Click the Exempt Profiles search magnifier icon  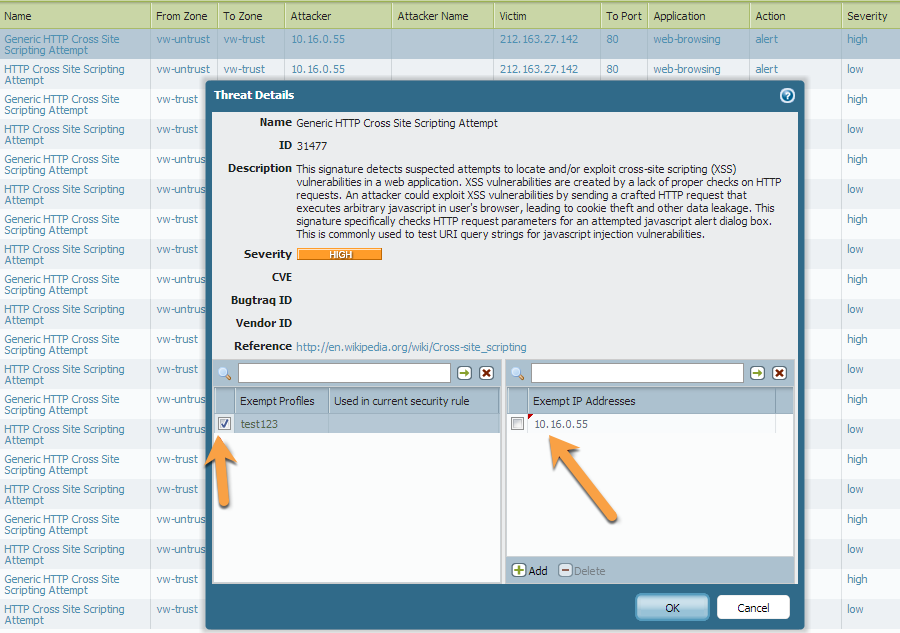click(224, 374)
